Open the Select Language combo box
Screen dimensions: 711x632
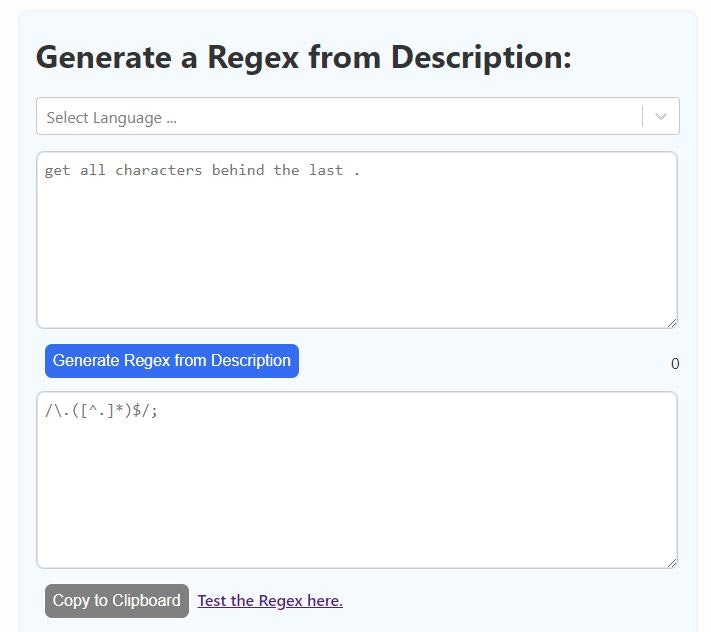click(x=340, y=117)
